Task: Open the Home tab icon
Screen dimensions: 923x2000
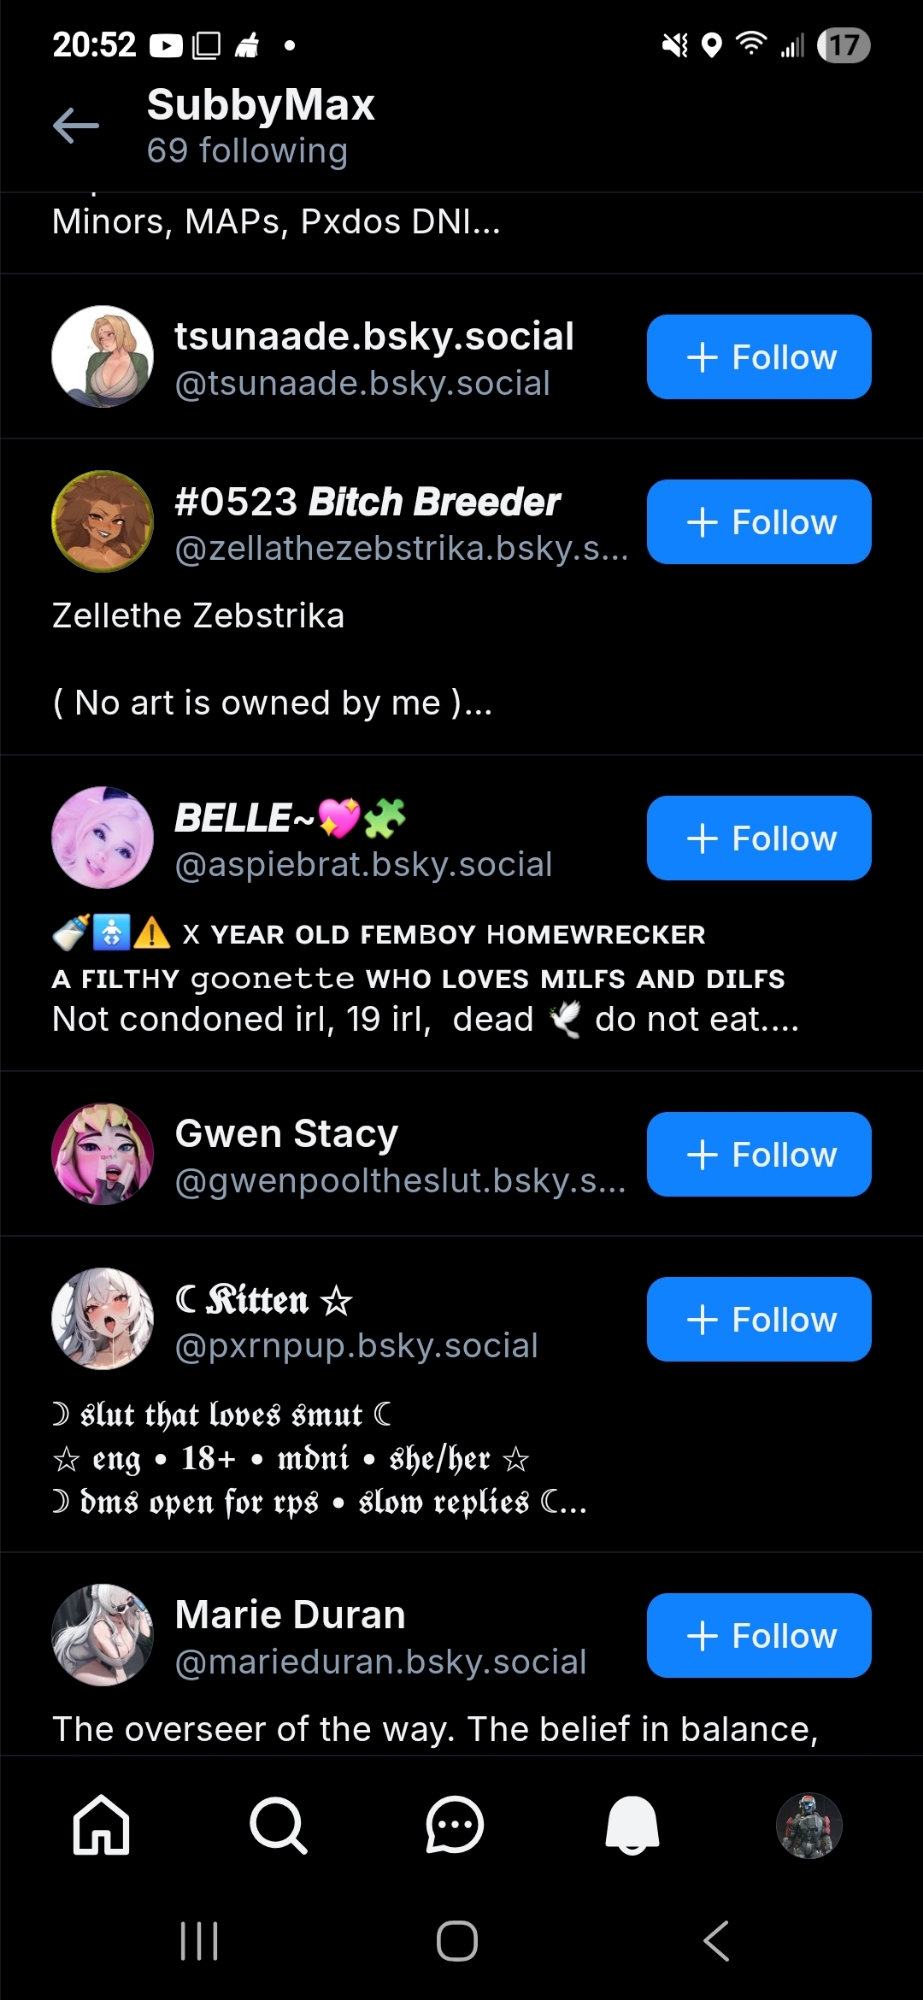Action: 101,1825
